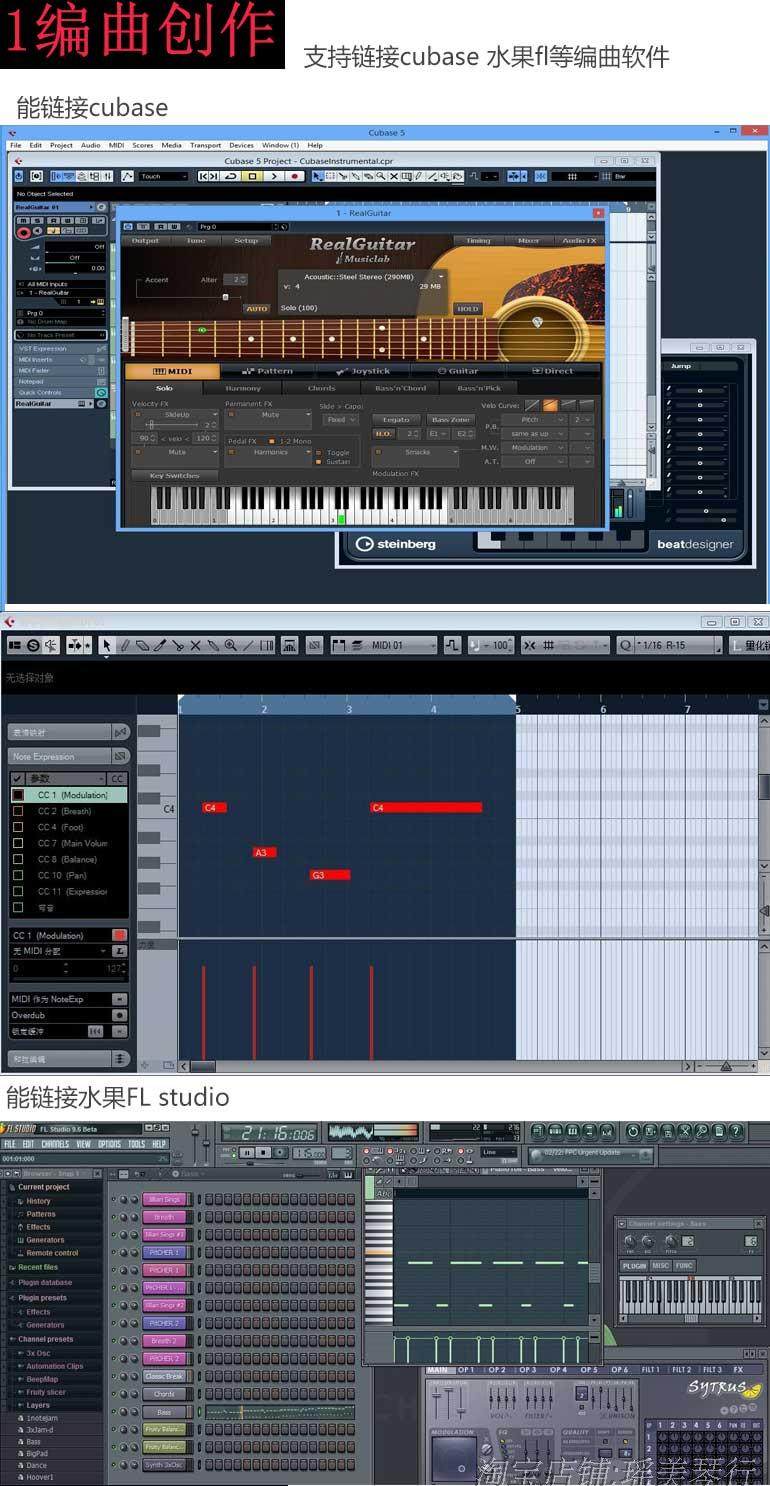Select the Sytrus OP 1 tab
The image size is (770, 1486).
pos(466,1369)
